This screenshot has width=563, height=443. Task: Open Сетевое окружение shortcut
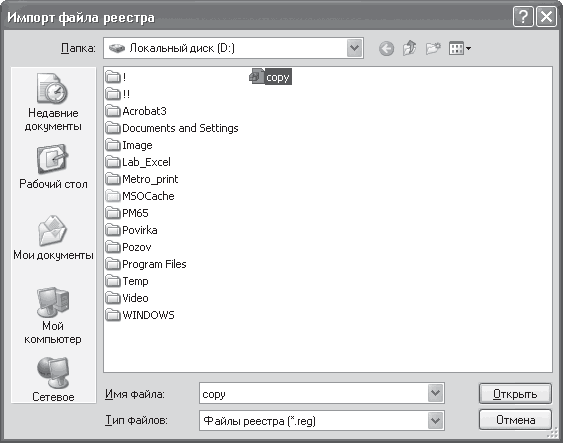[53, 379]
